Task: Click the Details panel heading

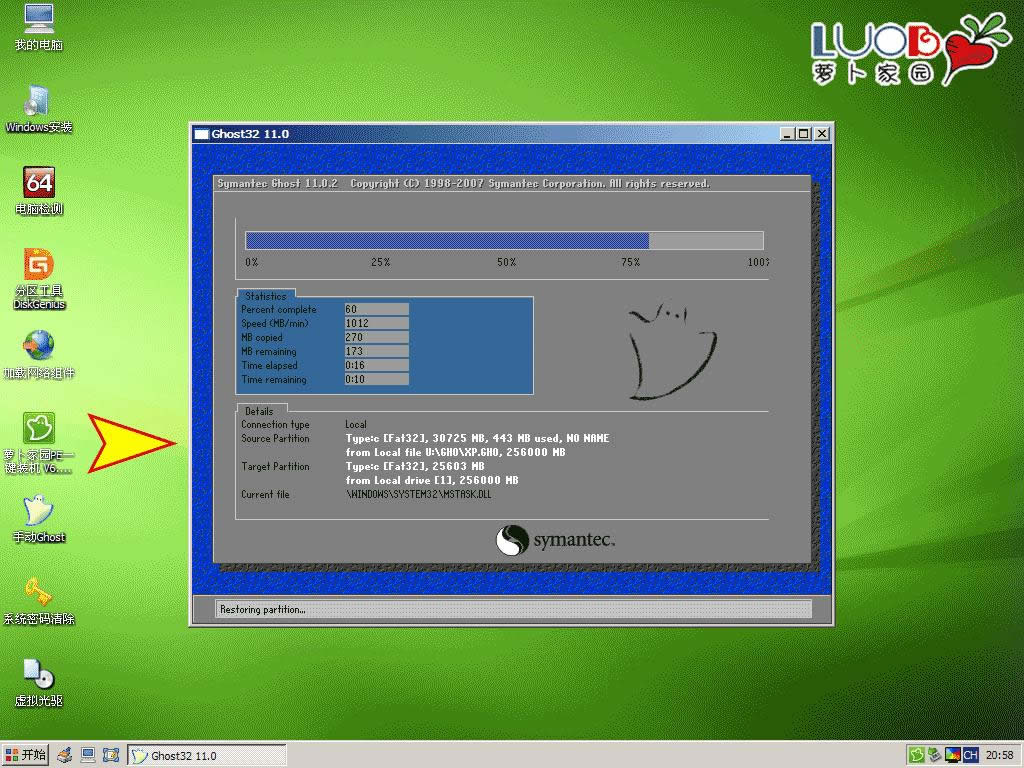Action: [259, 411]
